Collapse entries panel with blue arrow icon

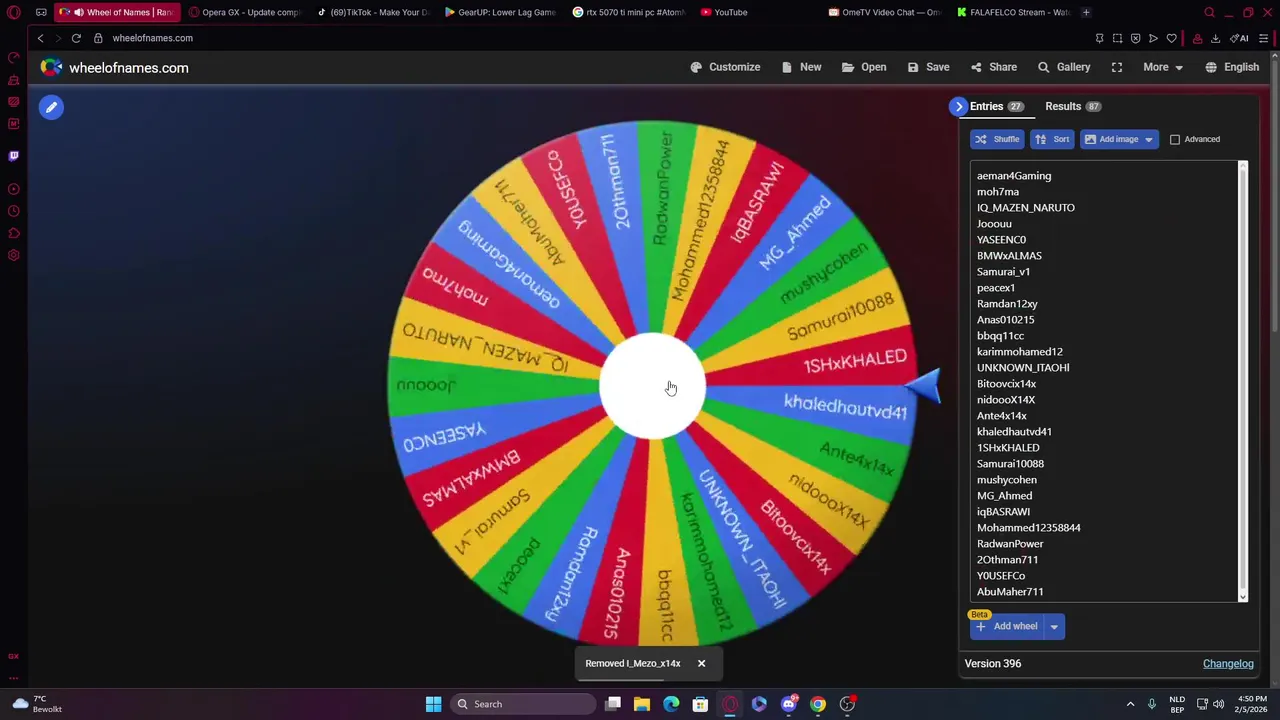tap(959, 106)
